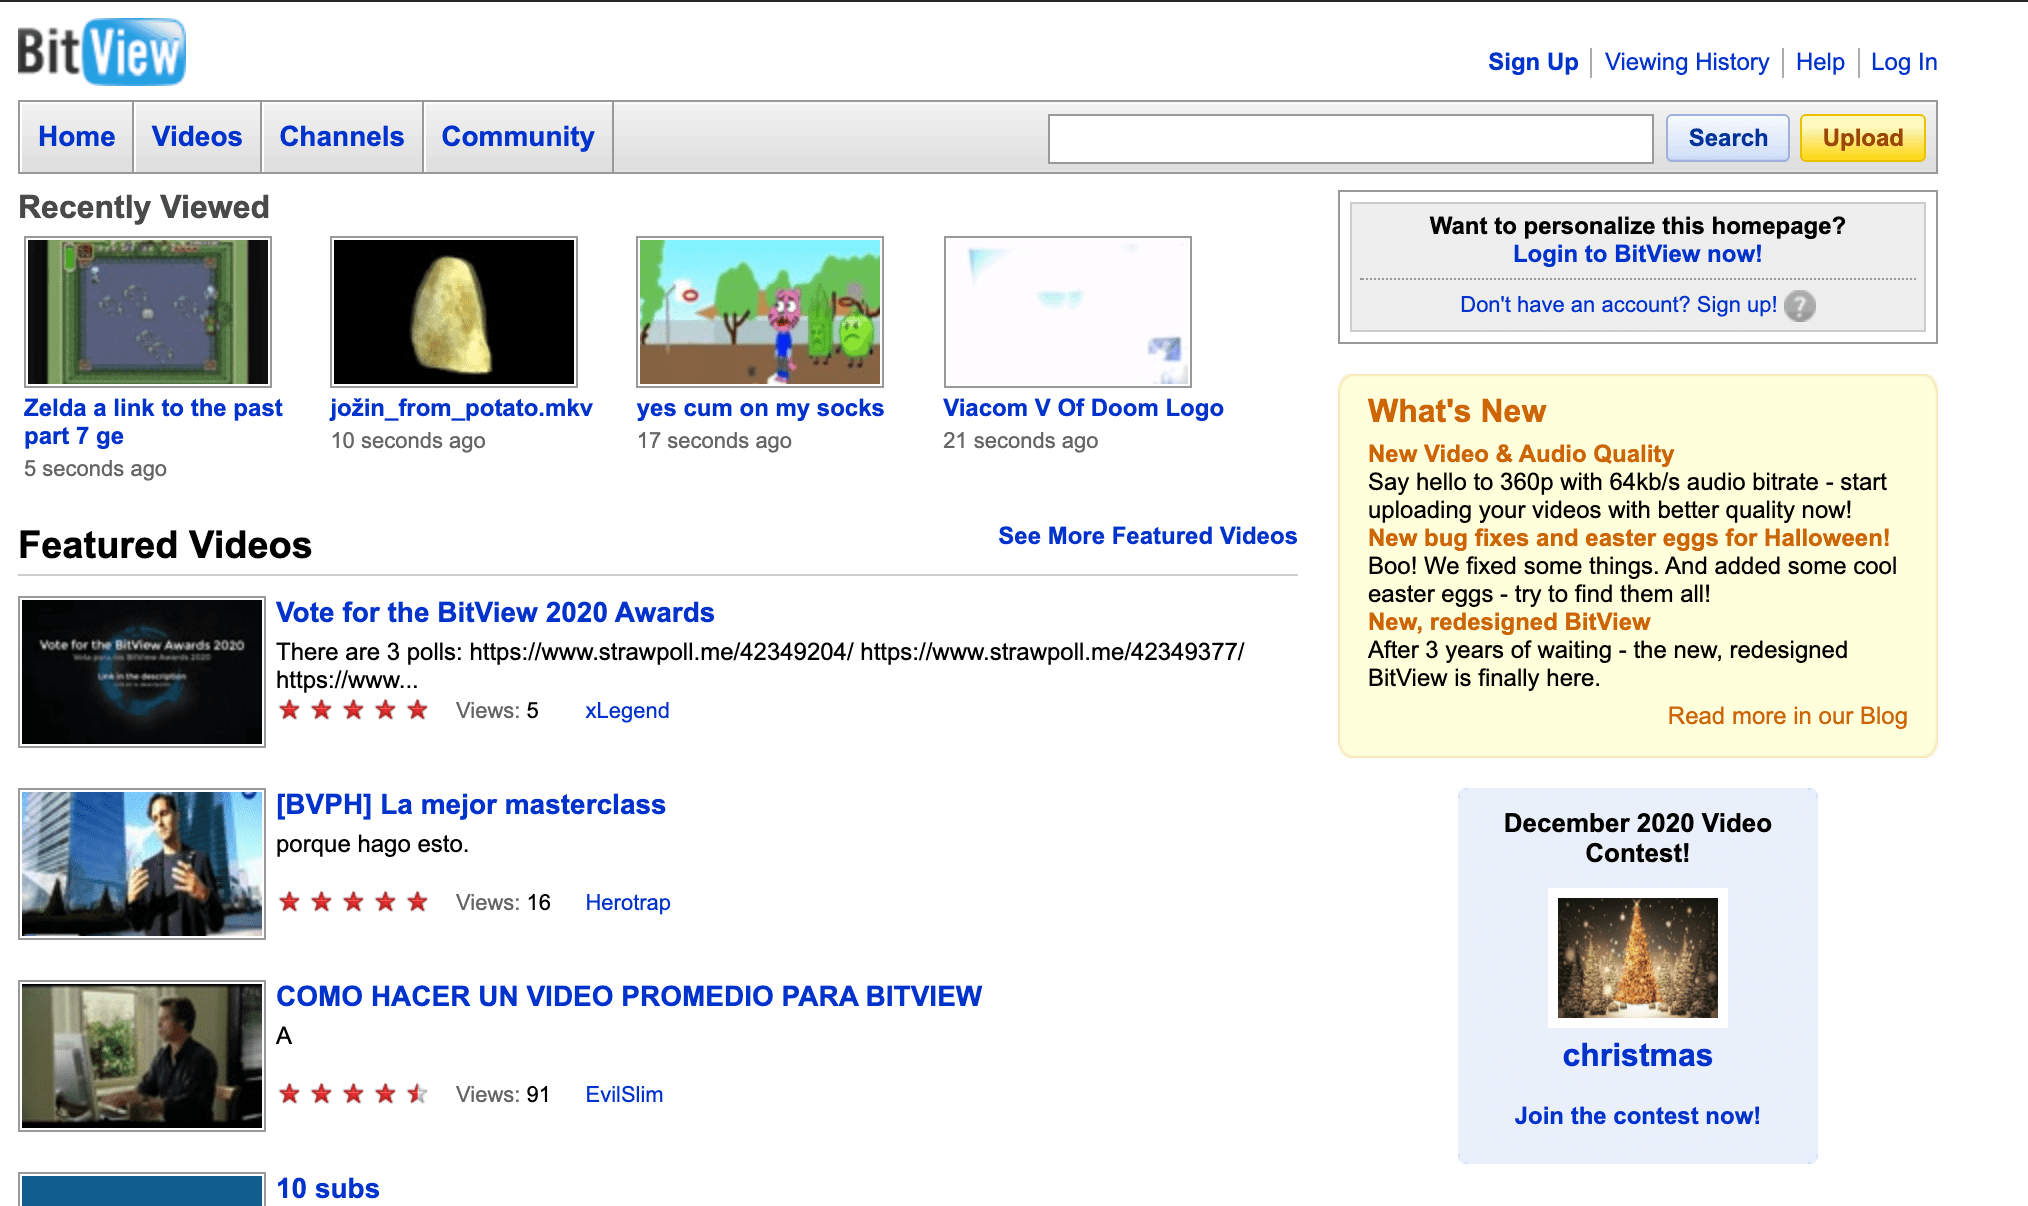
Task: Open the Community tab
Action: pos(517,137)
